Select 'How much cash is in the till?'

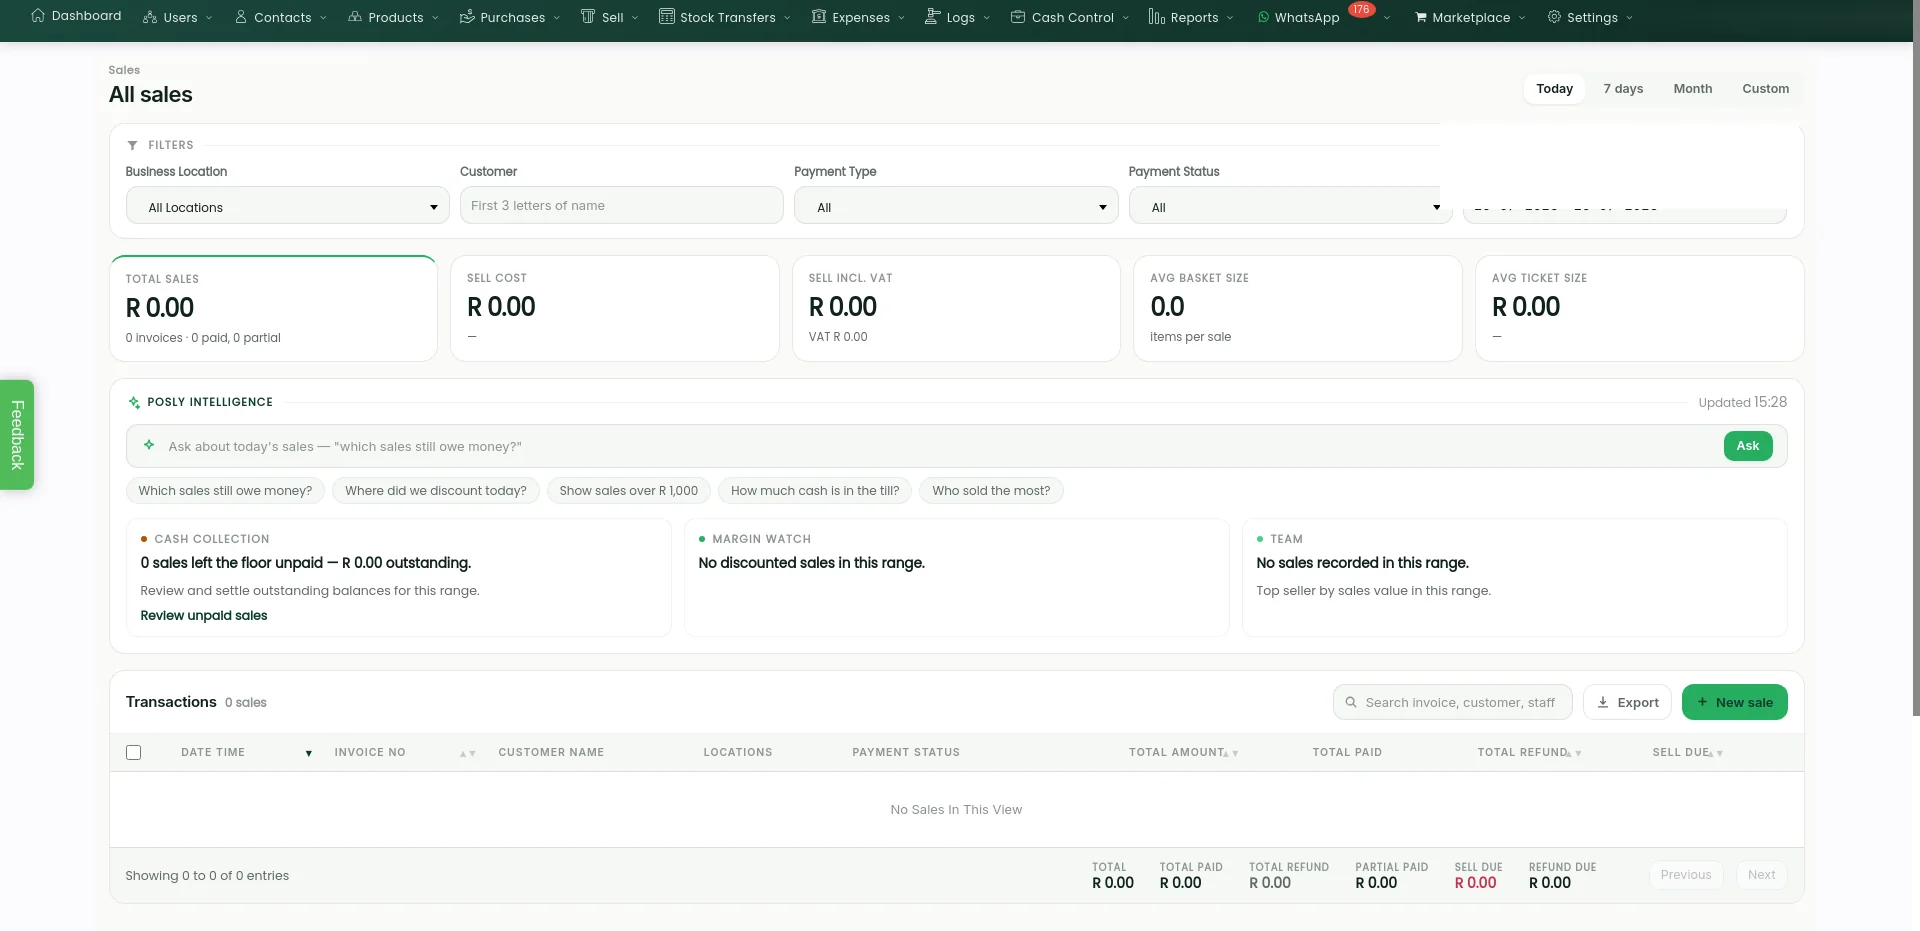815,490
